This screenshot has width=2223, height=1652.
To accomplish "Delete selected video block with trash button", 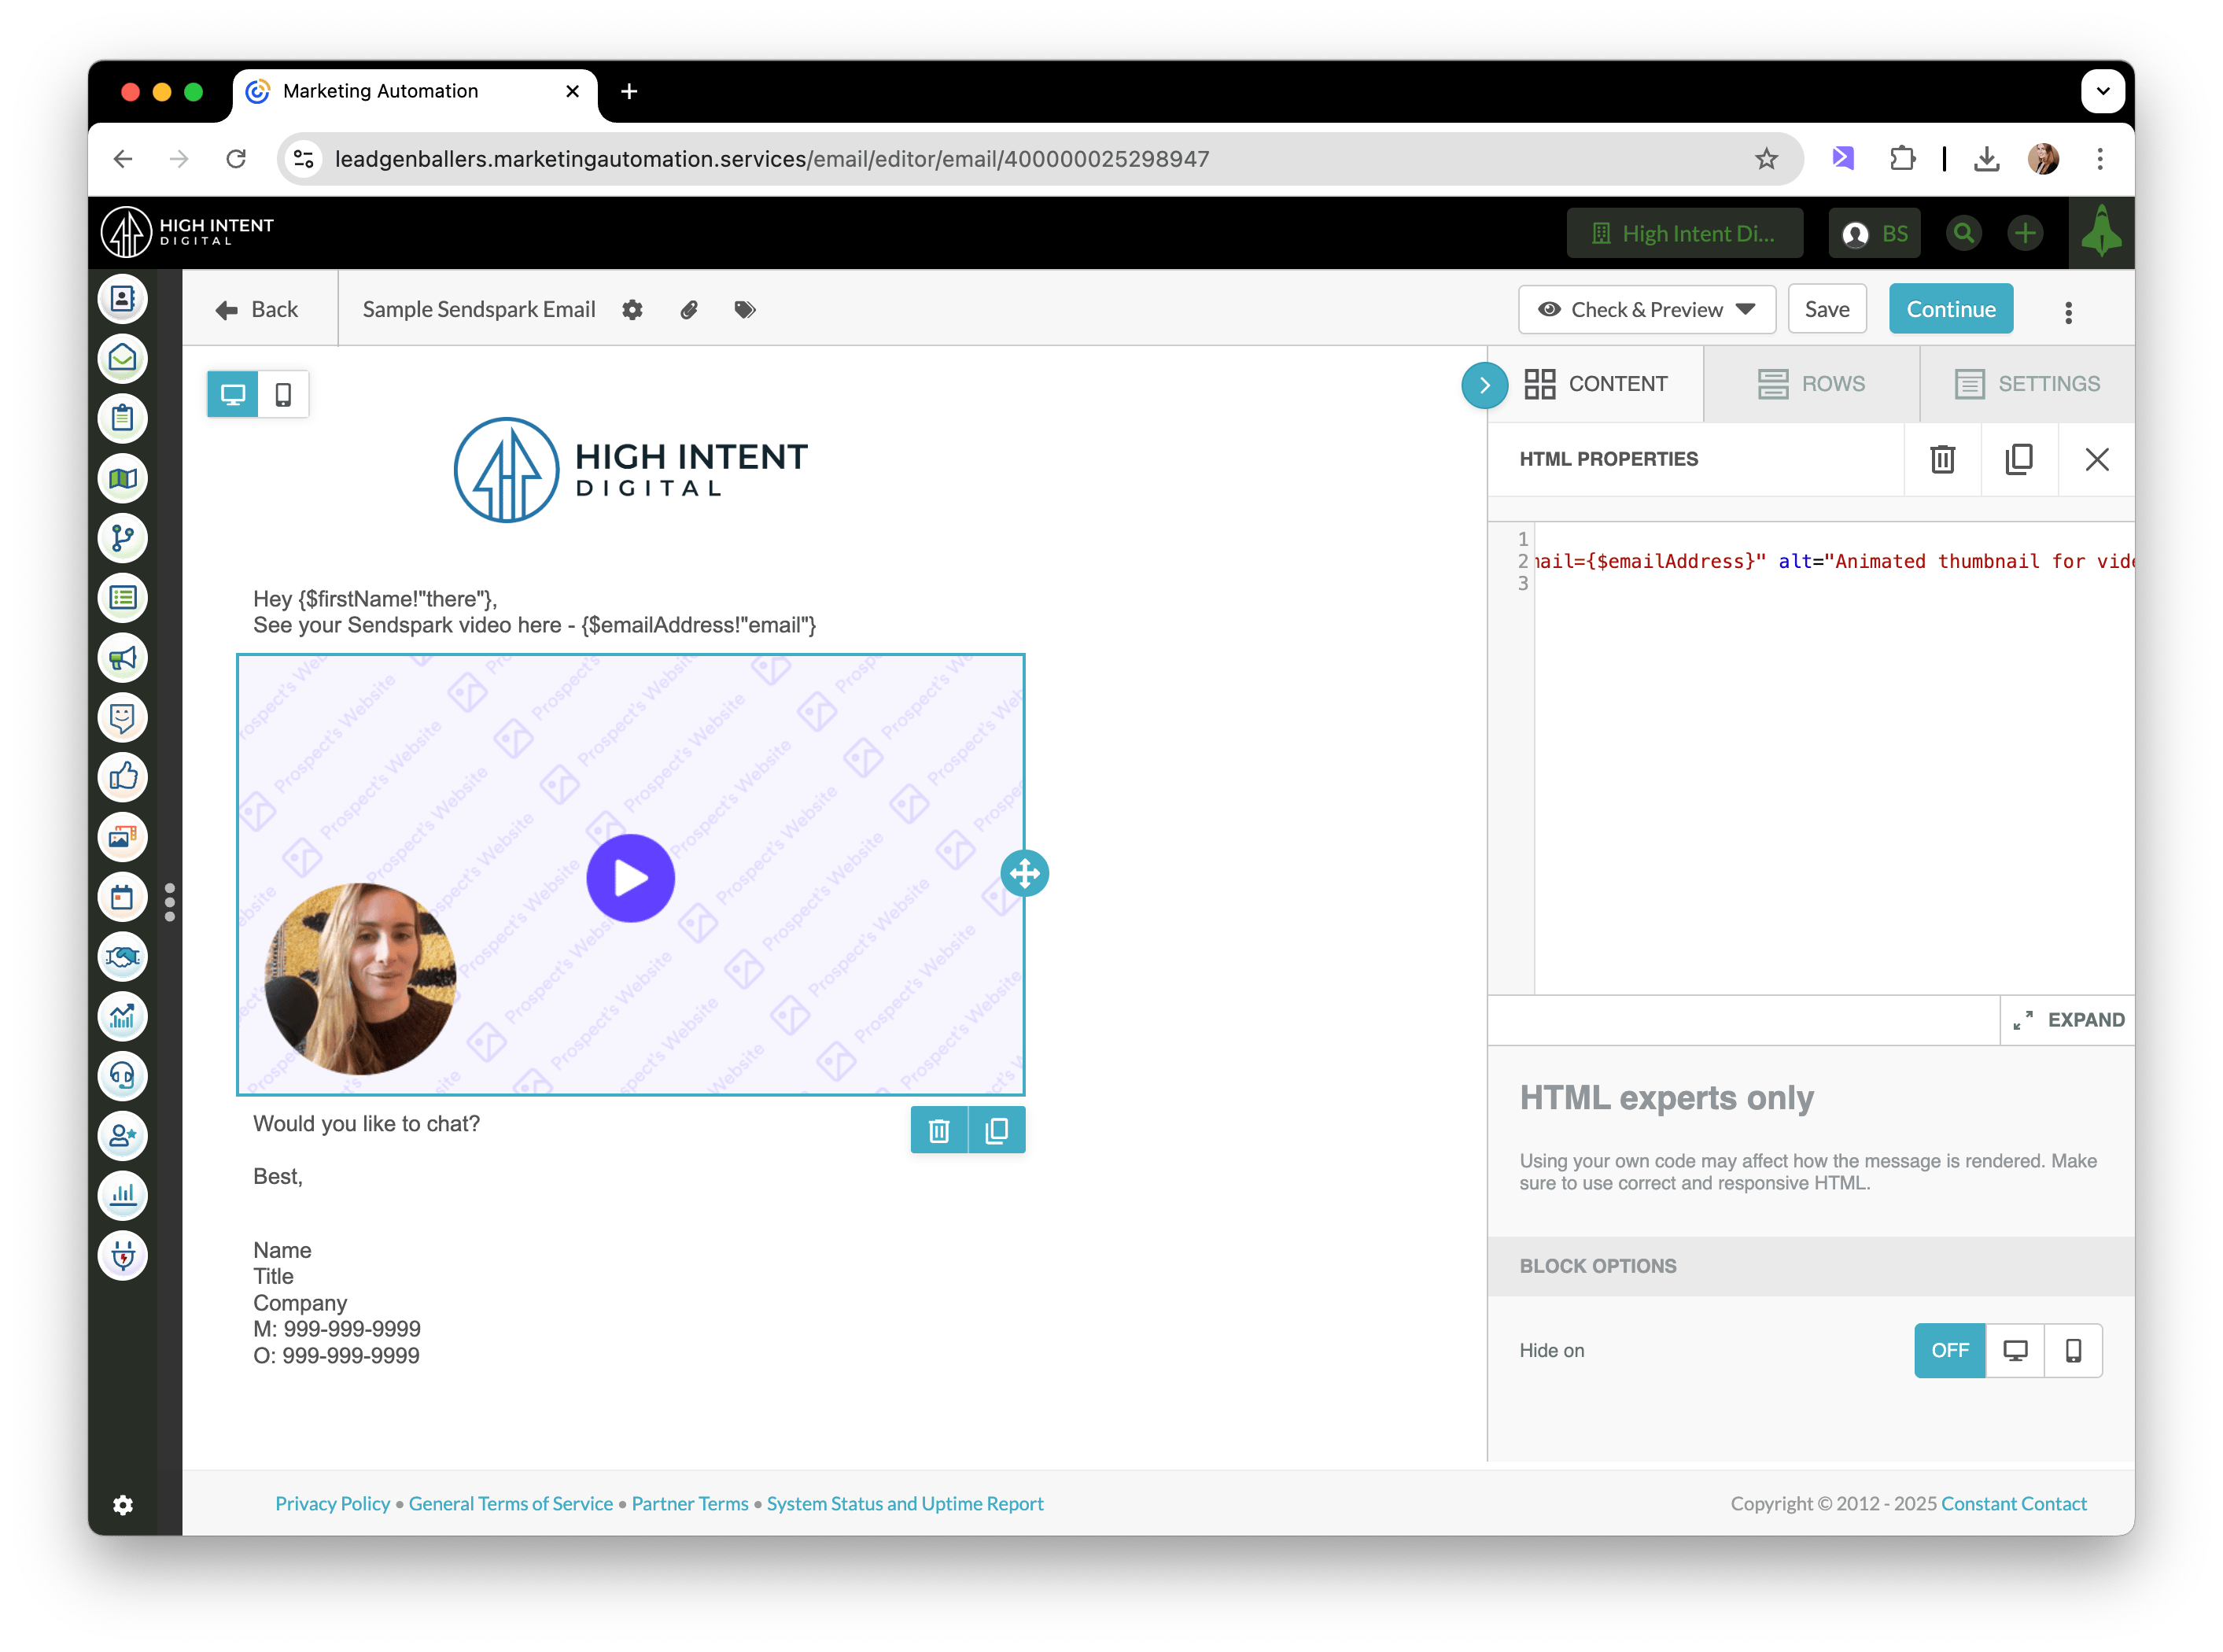I will [x=939, y=1130].
